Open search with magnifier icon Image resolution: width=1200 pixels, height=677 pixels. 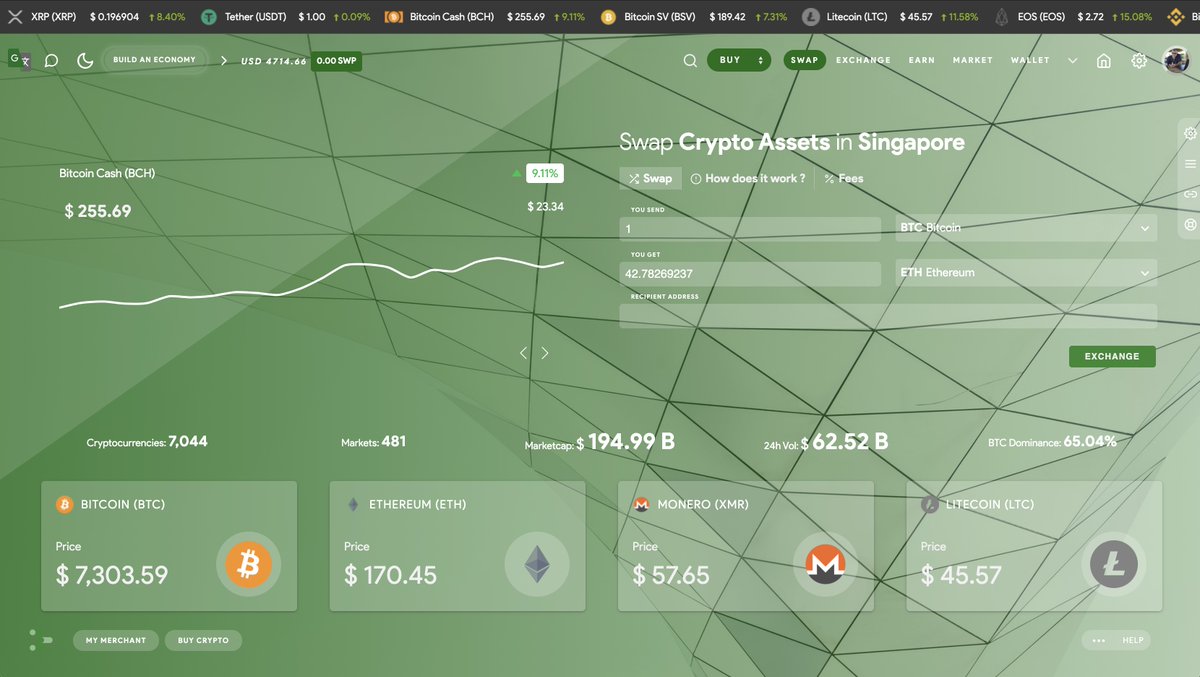pos(690,61)
